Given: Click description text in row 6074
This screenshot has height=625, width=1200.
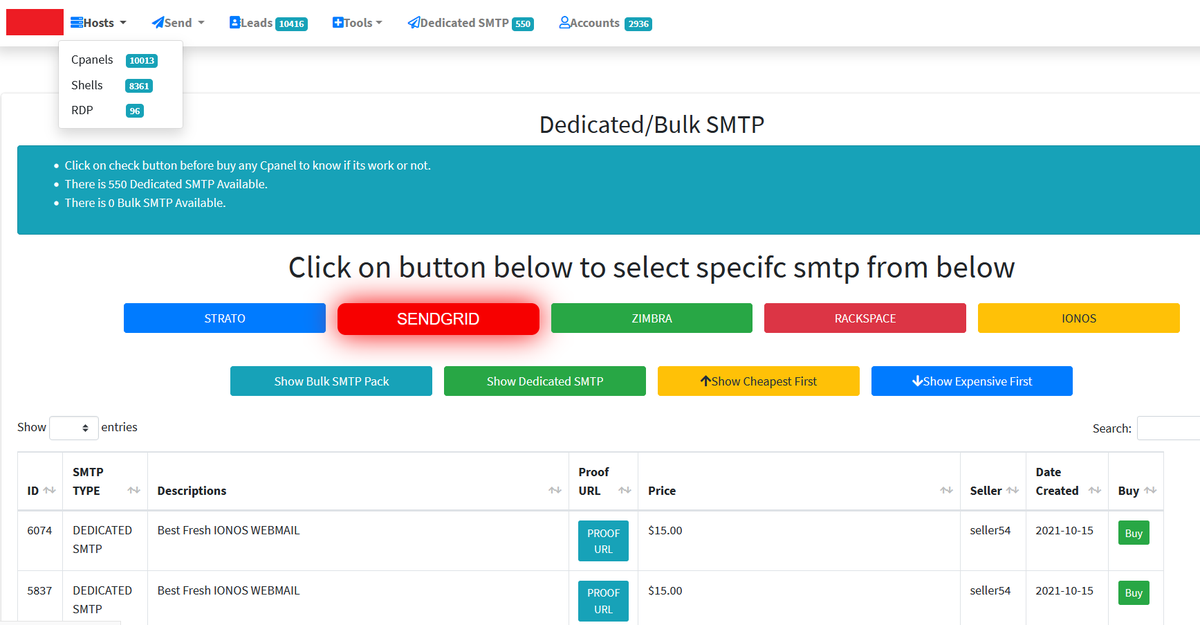Looking at the screenshot, I should click(228, 530).
